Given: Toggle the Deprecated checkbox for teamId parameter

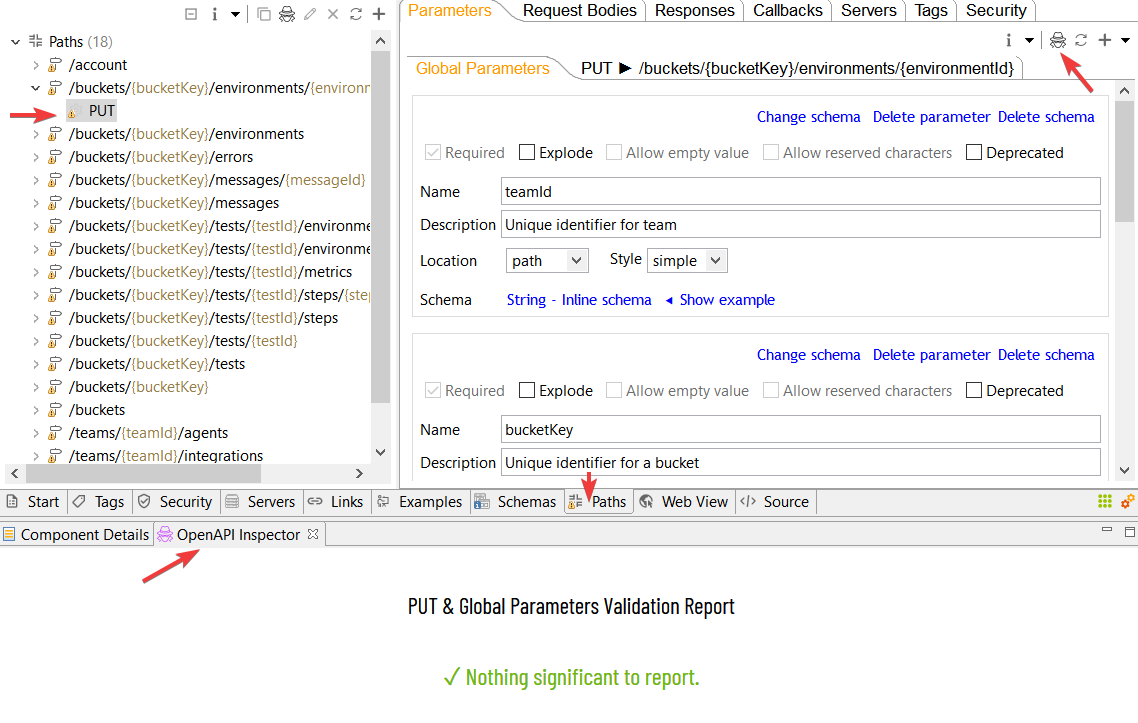Looking at the screenshot, I should click(974, 152).
